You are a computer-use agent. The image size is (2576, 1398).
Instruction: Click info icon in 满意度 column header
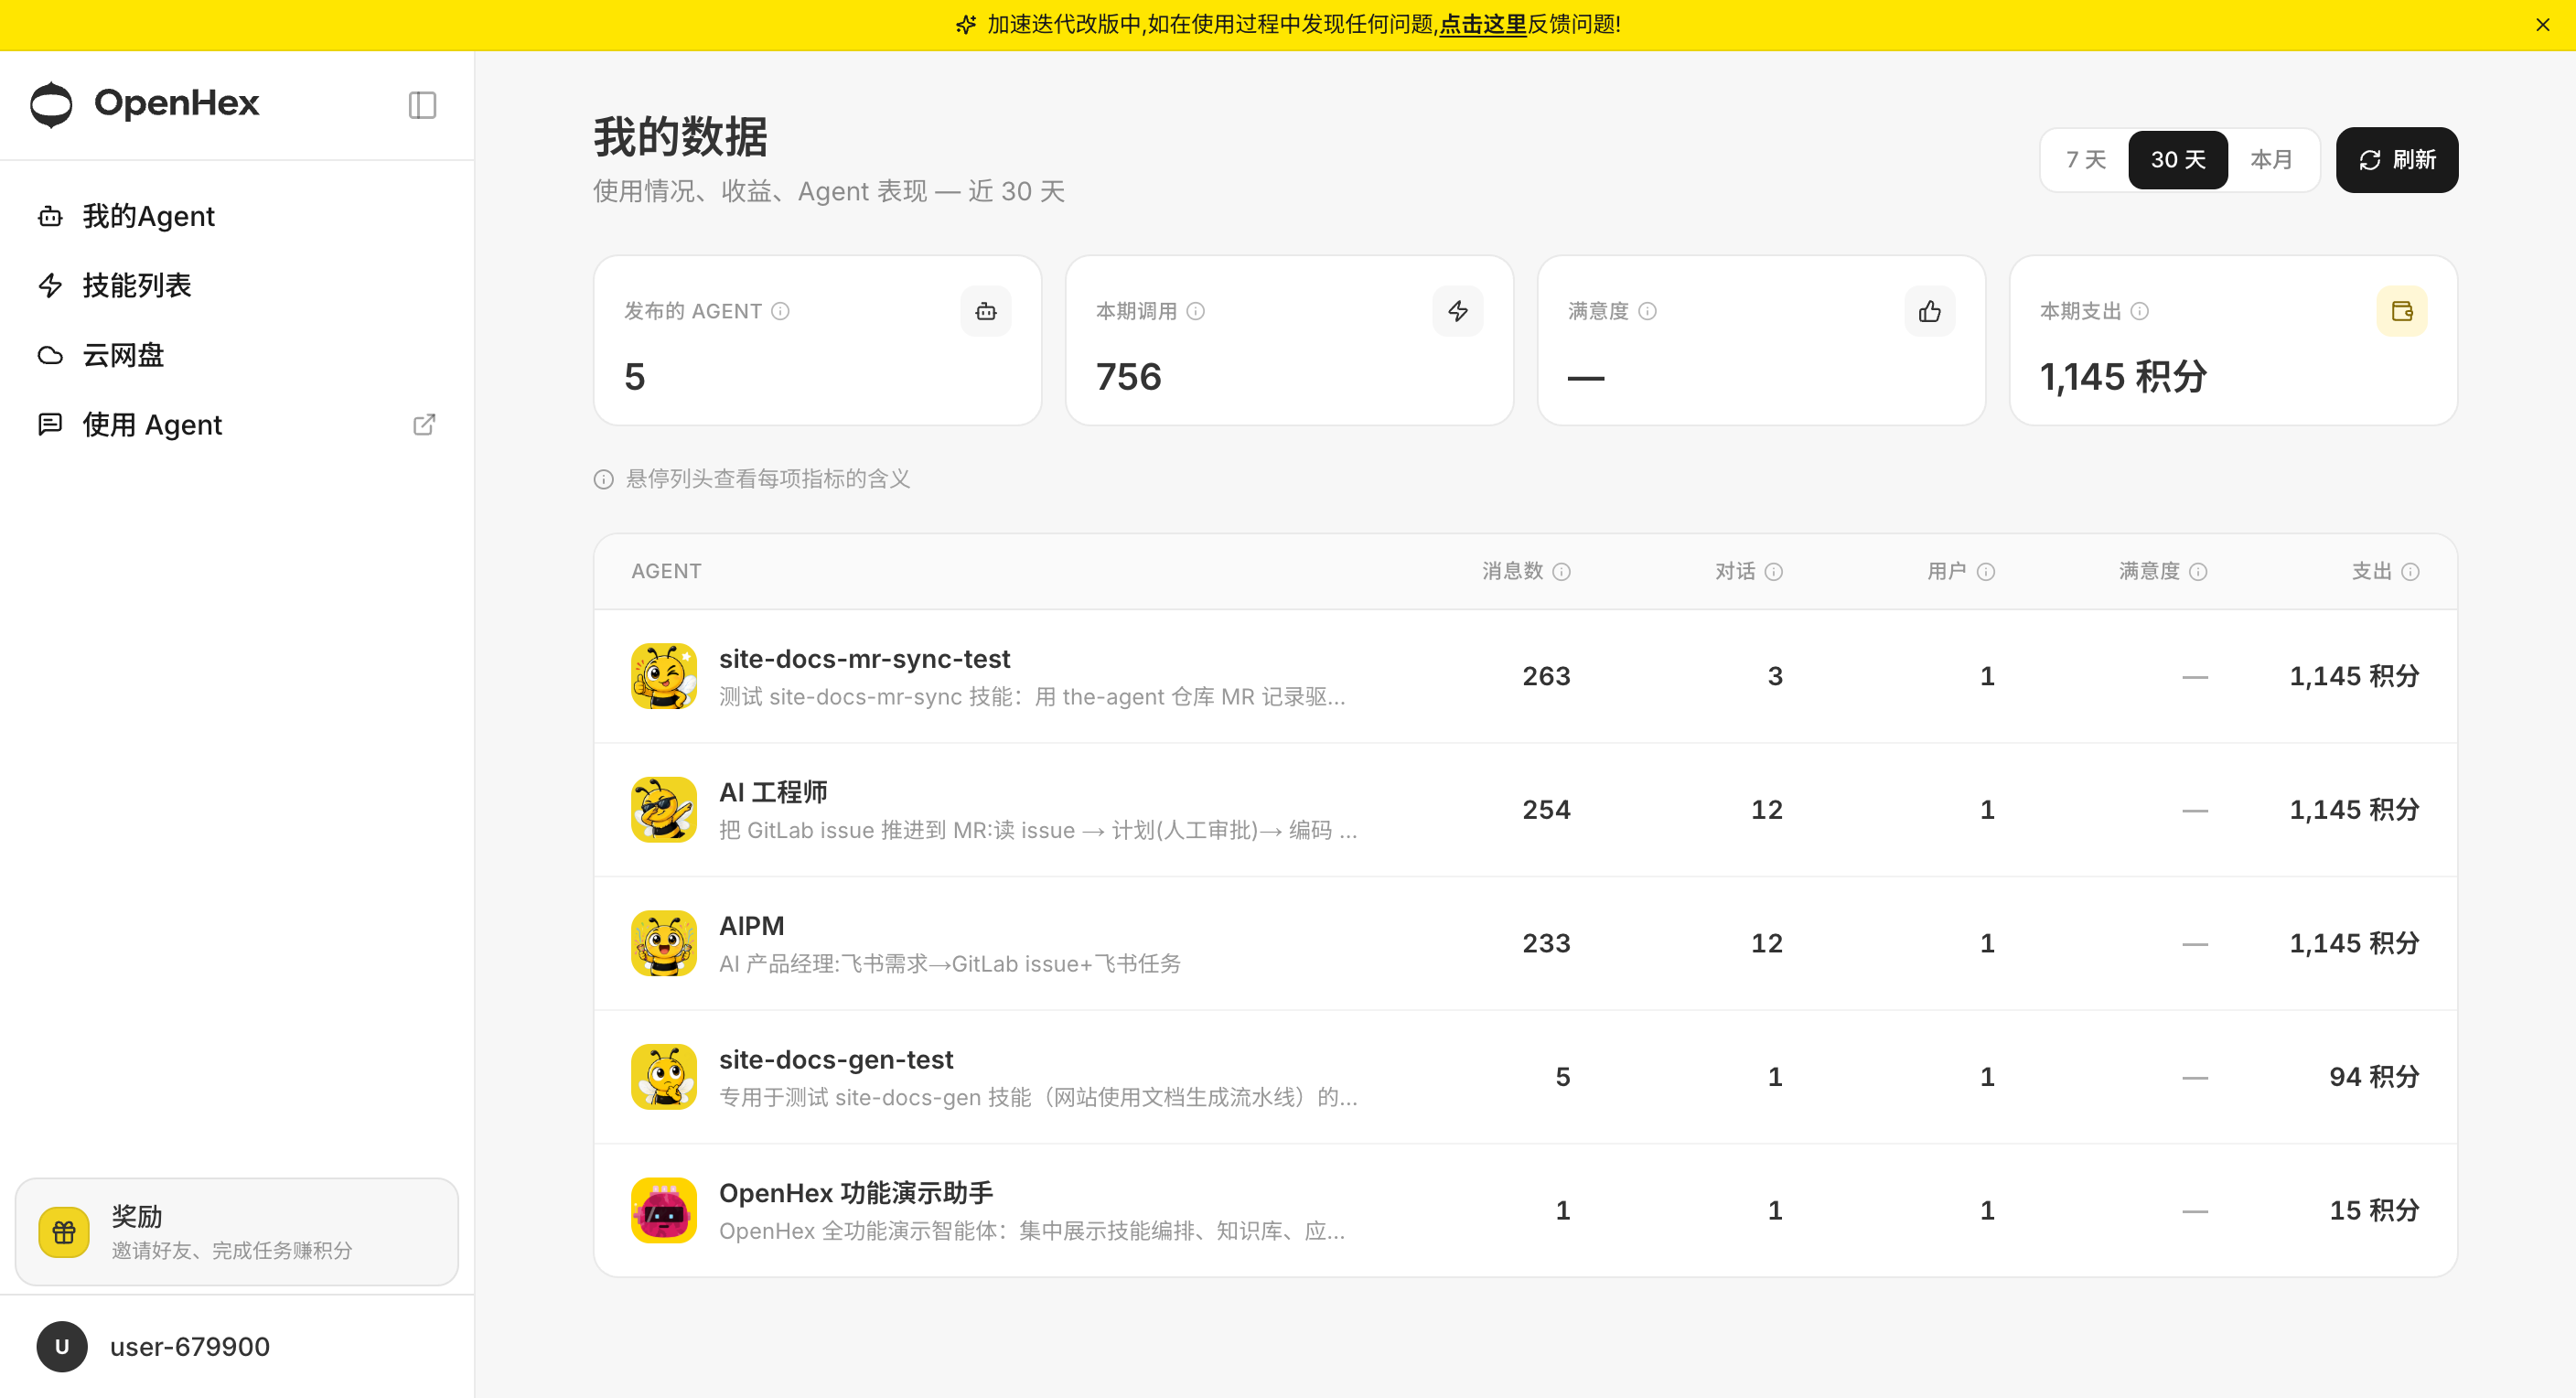click(x=2198, y=571)
